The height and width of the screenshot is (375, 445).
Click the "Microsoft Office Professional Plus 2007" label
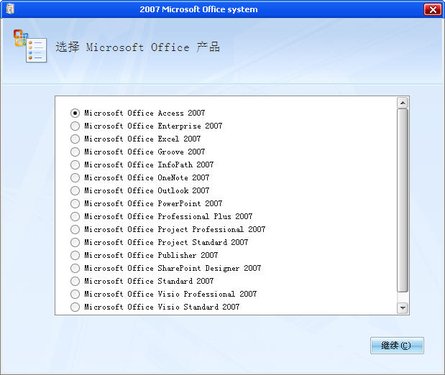(x=168, y=217)
